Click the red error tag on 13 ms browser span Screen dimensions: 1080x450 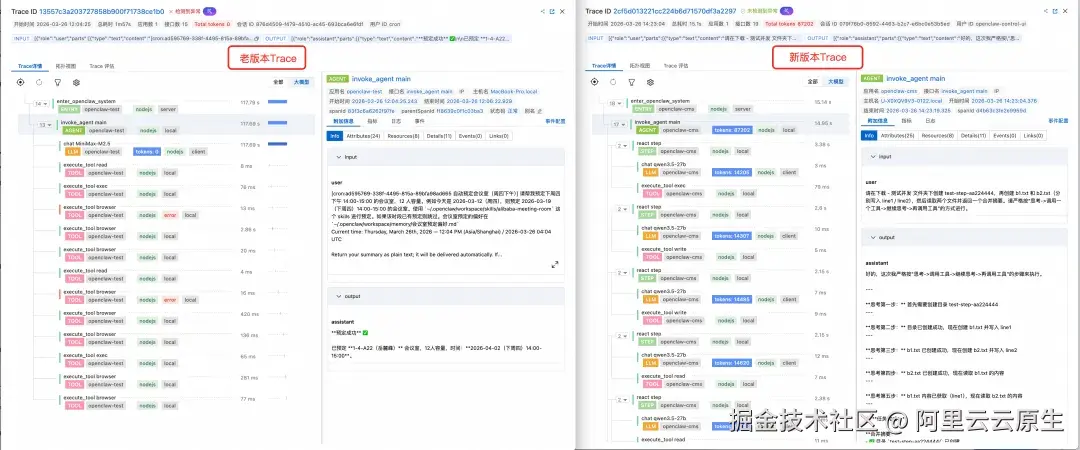[x=169, y=215]
